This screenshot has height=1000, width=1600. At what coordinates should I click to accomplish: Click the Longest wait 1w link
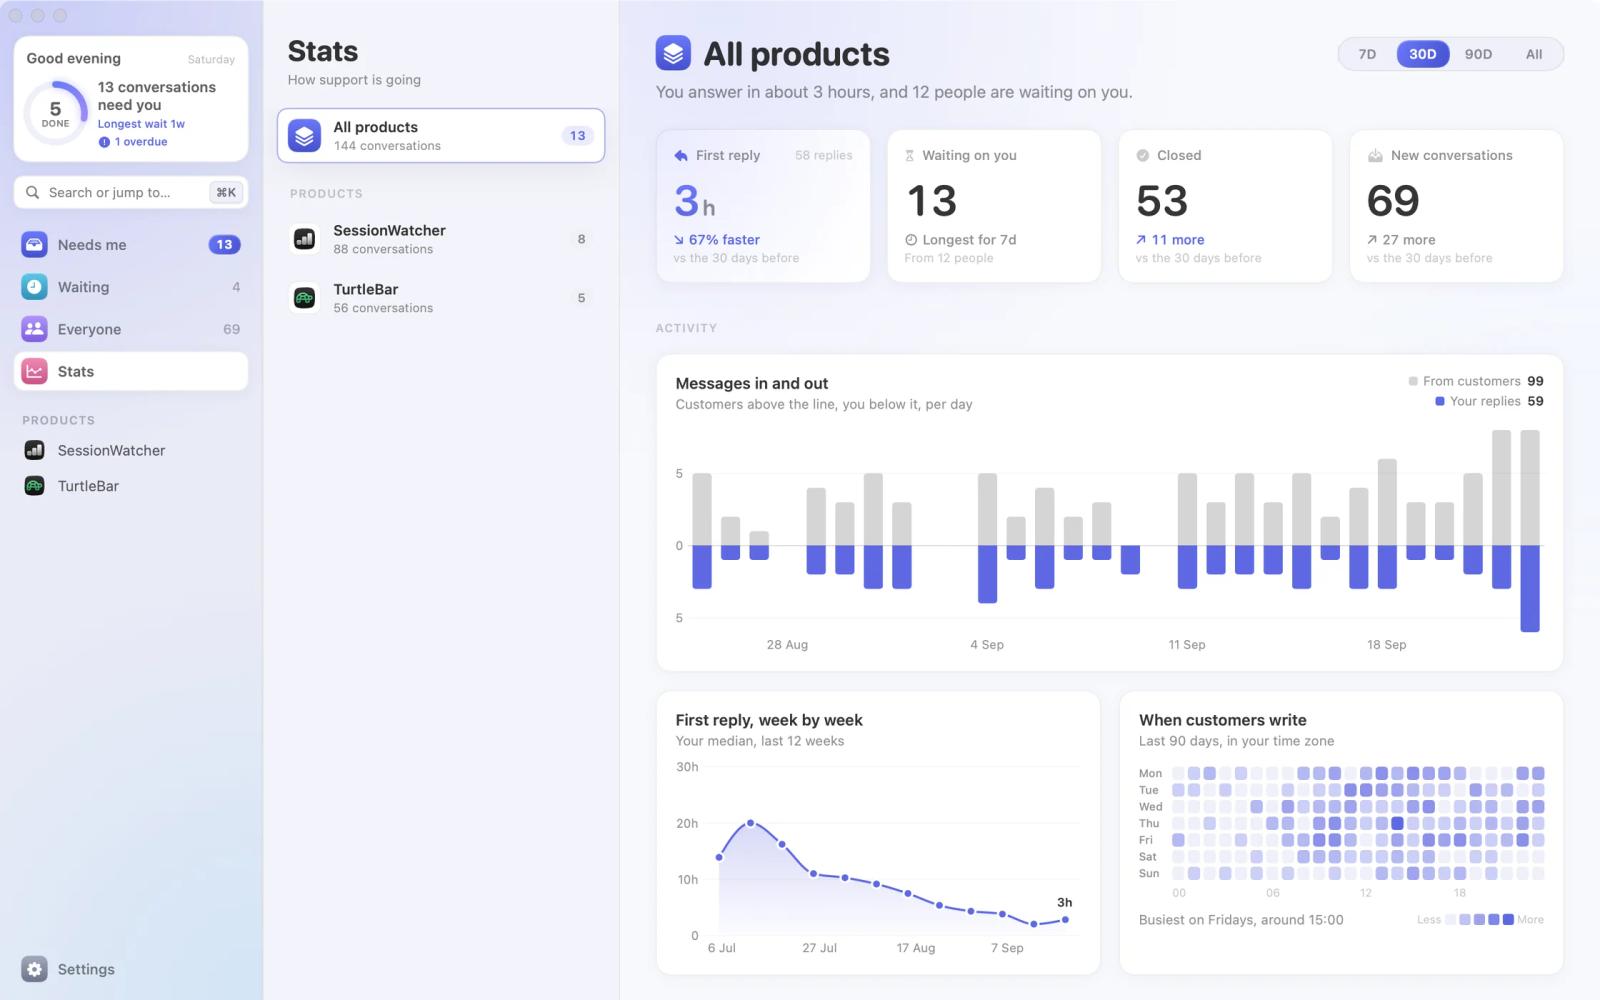(x=141, y=124)
